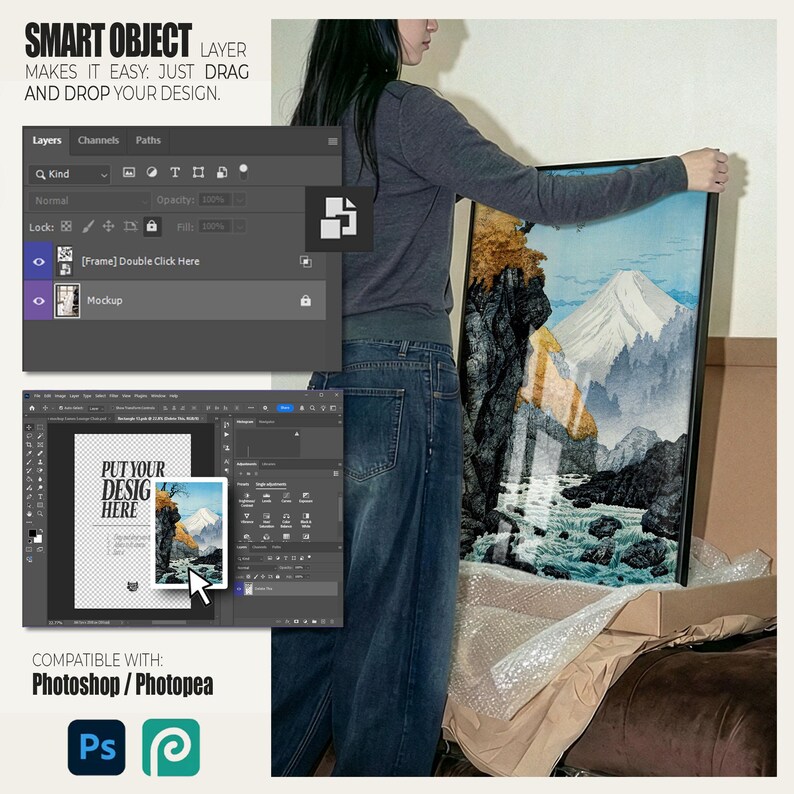Add a Curves adjustment
This screenshot has height=794, width=794.
point(286,498)
